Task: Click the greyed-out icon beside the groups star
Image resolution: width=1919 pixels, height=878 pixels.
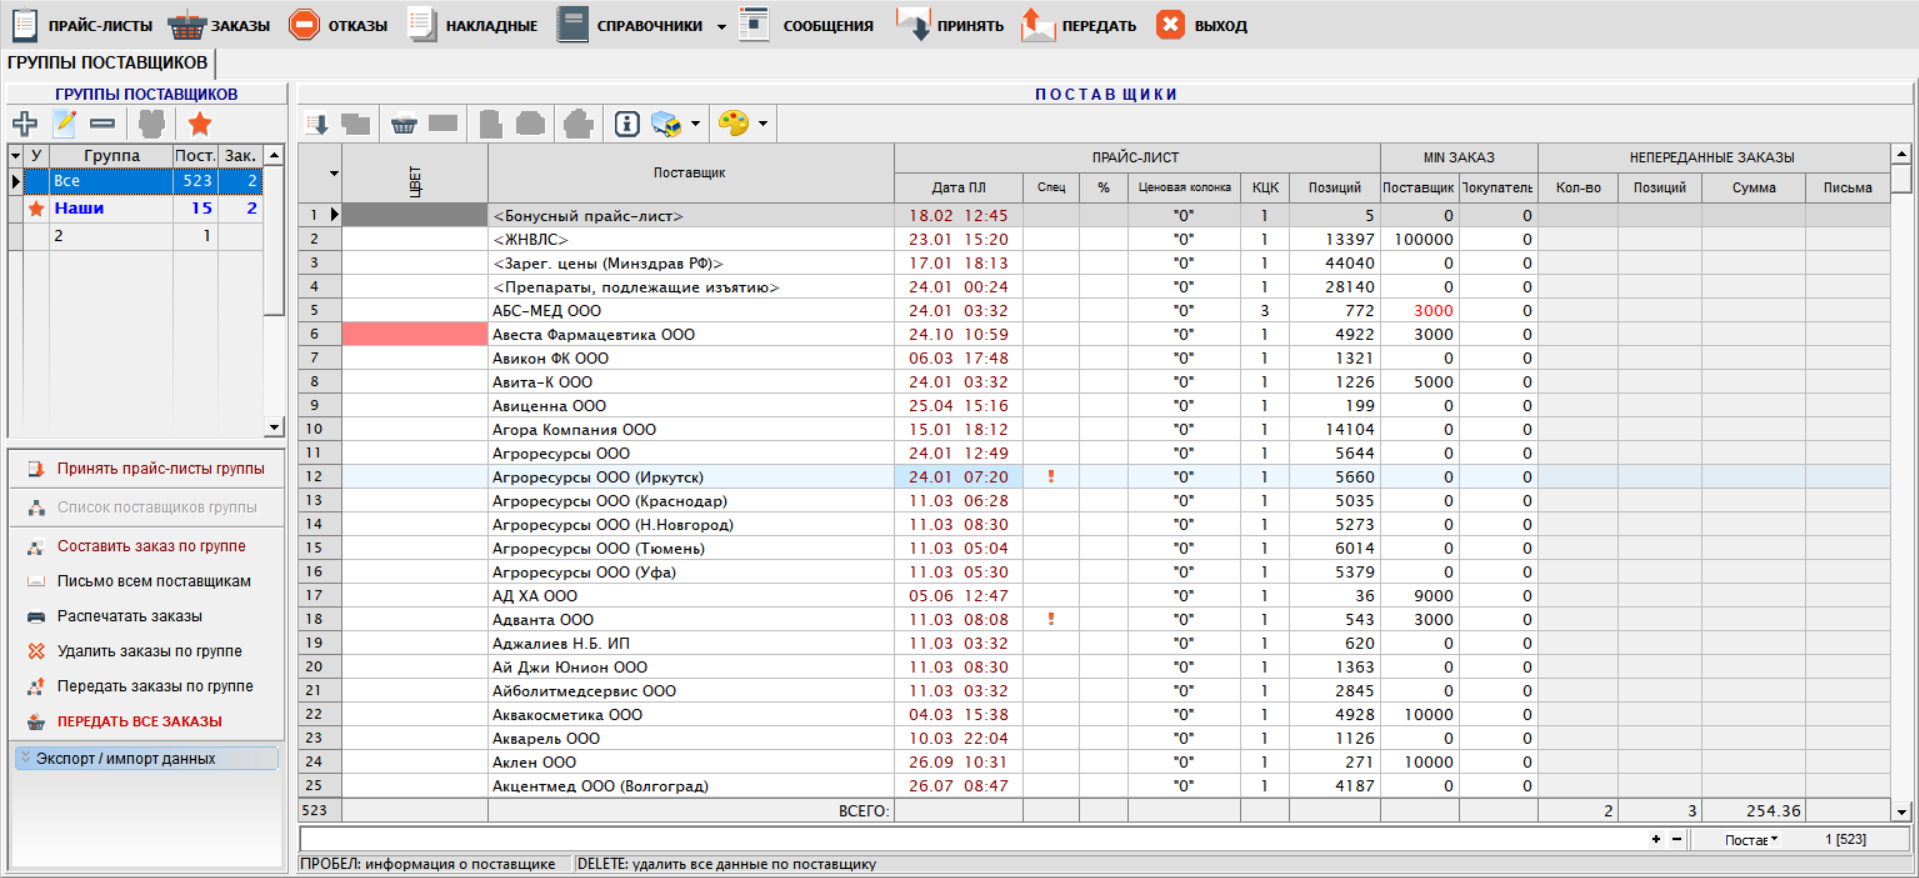Action: tap(152, 124)
